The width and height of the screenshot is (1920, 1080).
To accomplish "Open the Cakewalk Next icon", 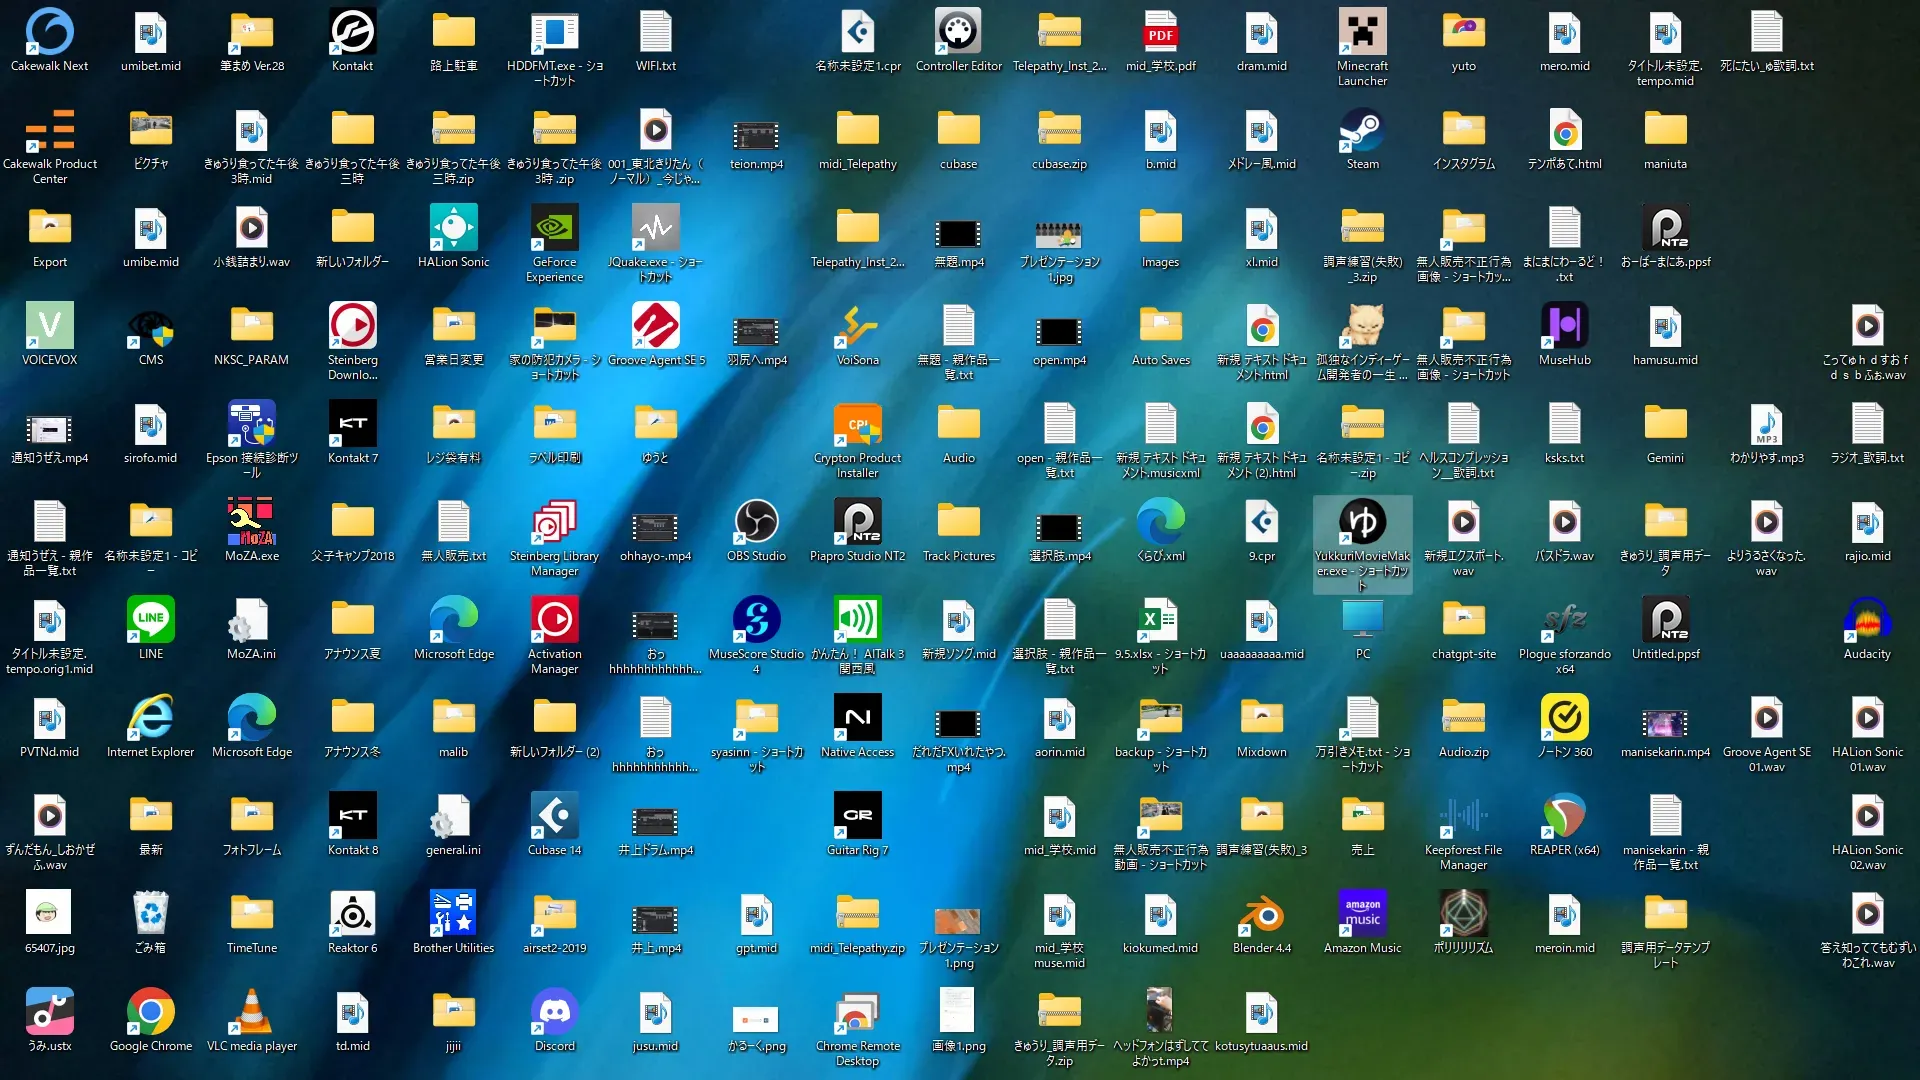I will pyautogui.click(x=49, y=34).
